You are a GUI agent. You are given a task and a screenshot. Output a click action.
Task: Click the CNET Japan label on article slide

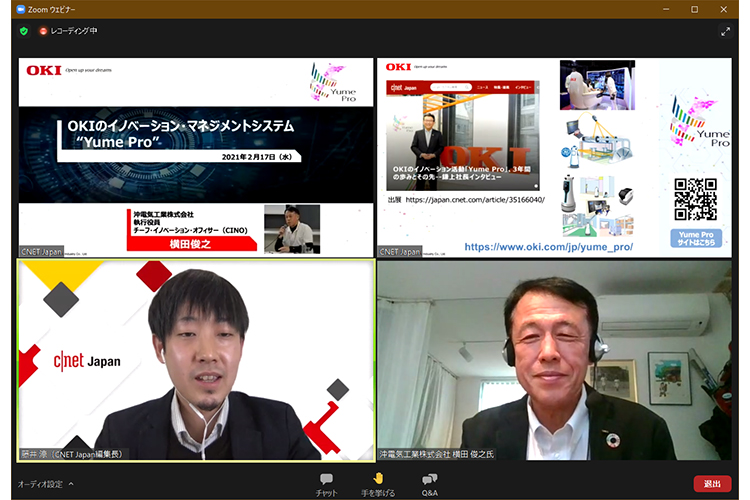[399, 252]
